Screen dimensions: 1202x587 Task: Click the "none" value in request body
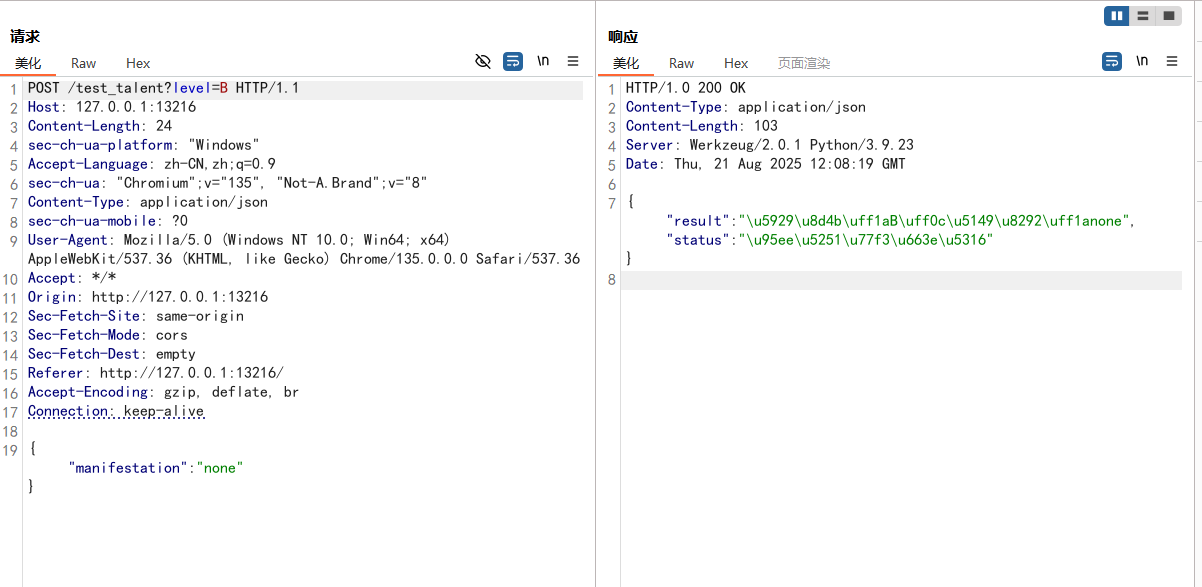point(220,468)
